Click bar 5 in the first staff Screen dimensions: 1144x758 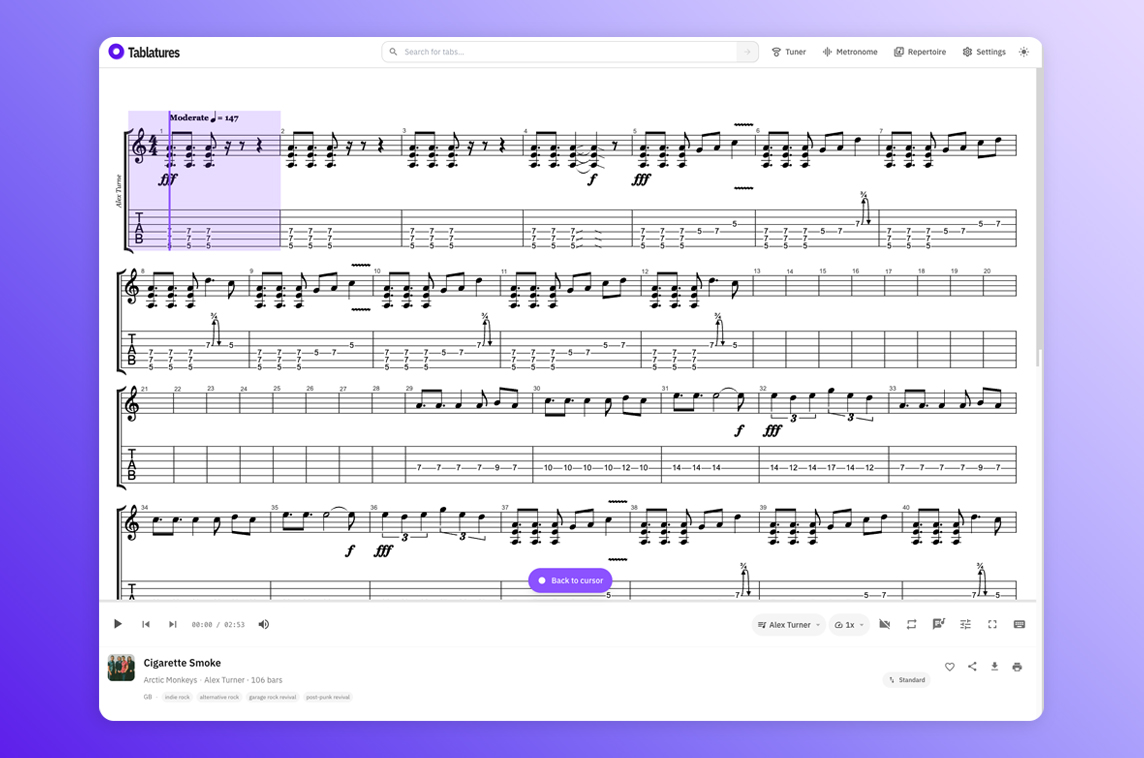tap(693, 188)
